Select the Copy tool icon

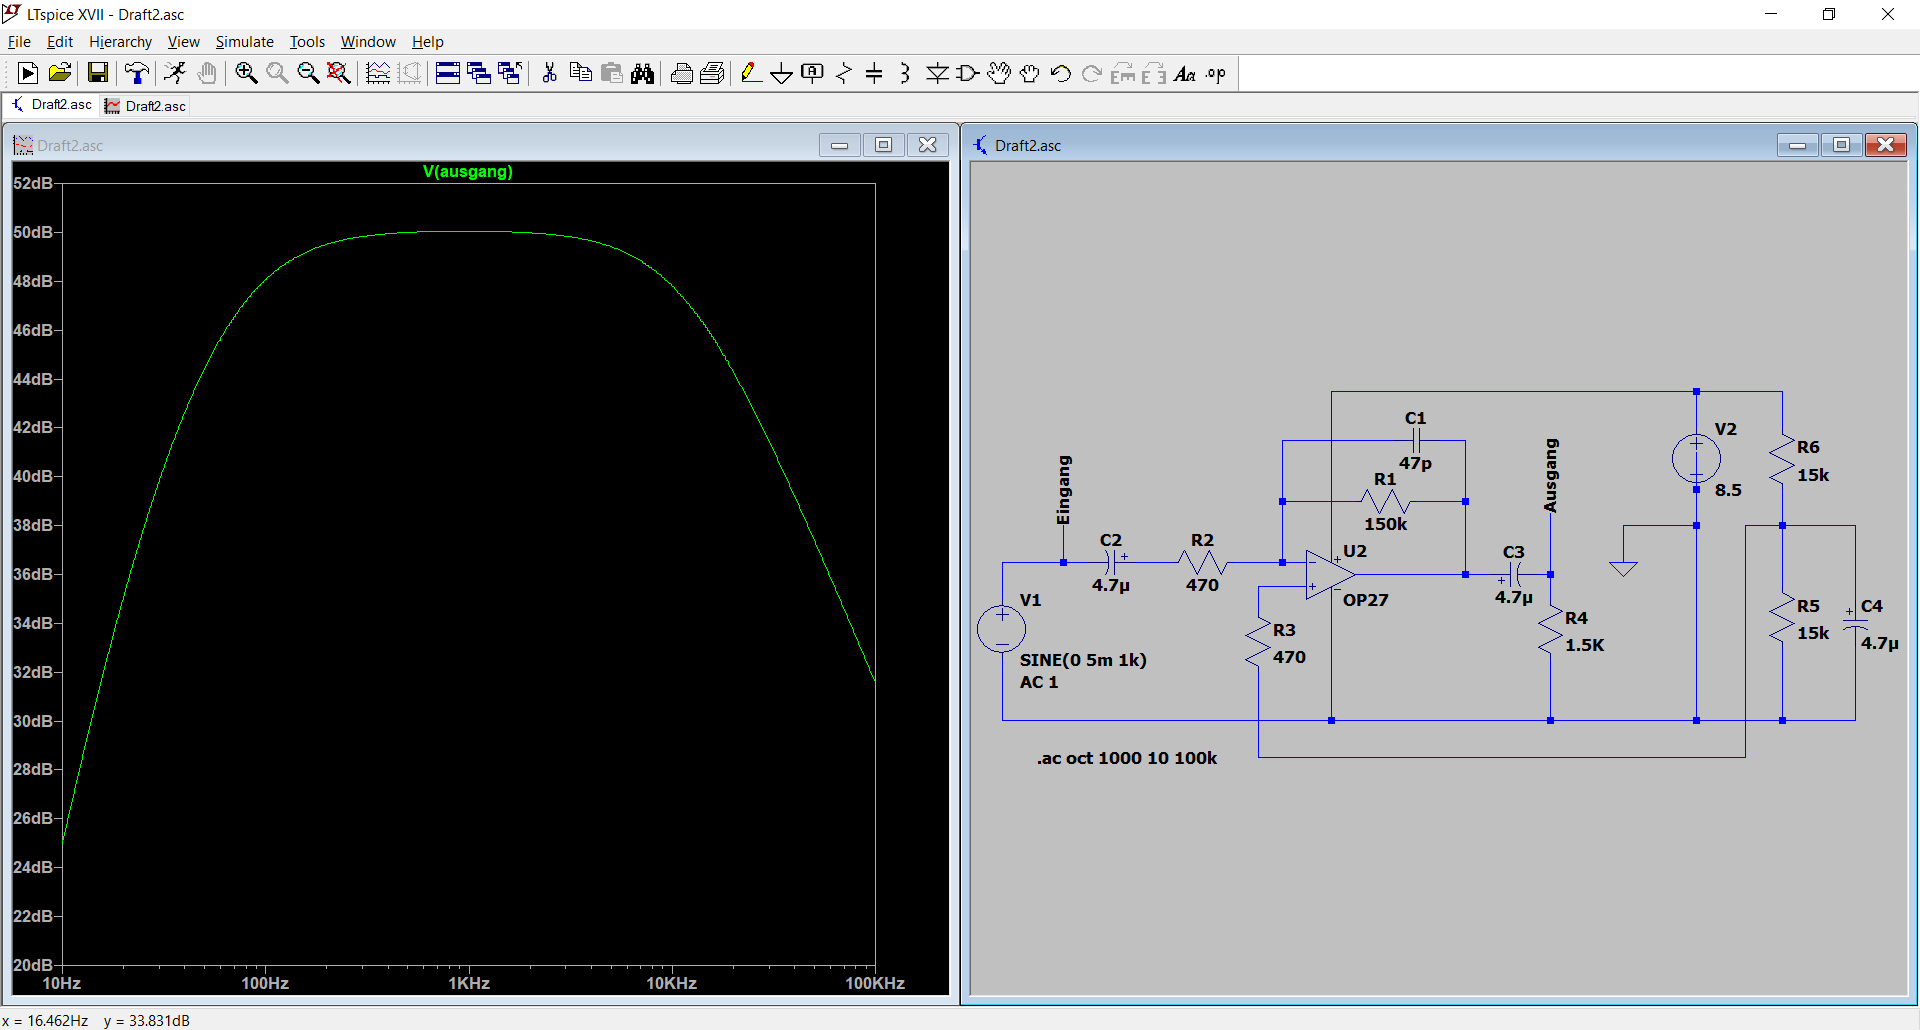[x=580, y=73]
